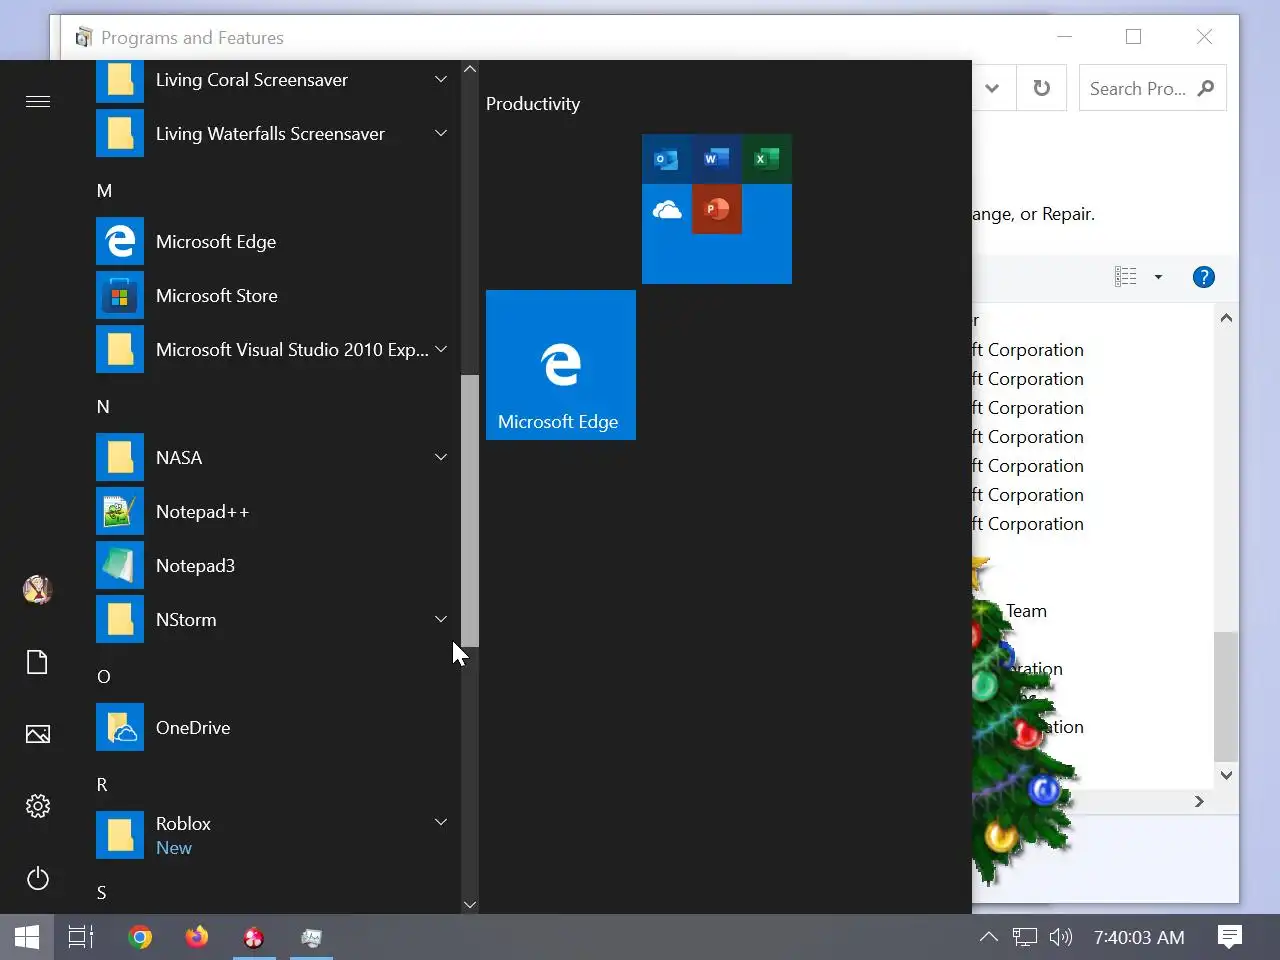Jump to letter S in app list
Screen dimensions: 1280x960
coord(101,893)
